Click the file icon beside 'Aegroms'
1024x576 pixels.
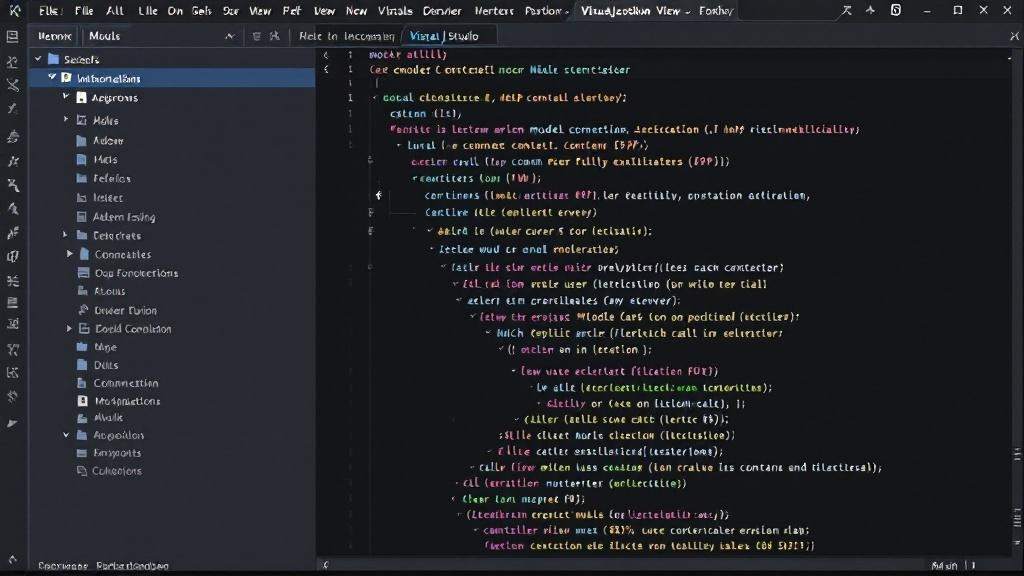click(x=82, y=98)
